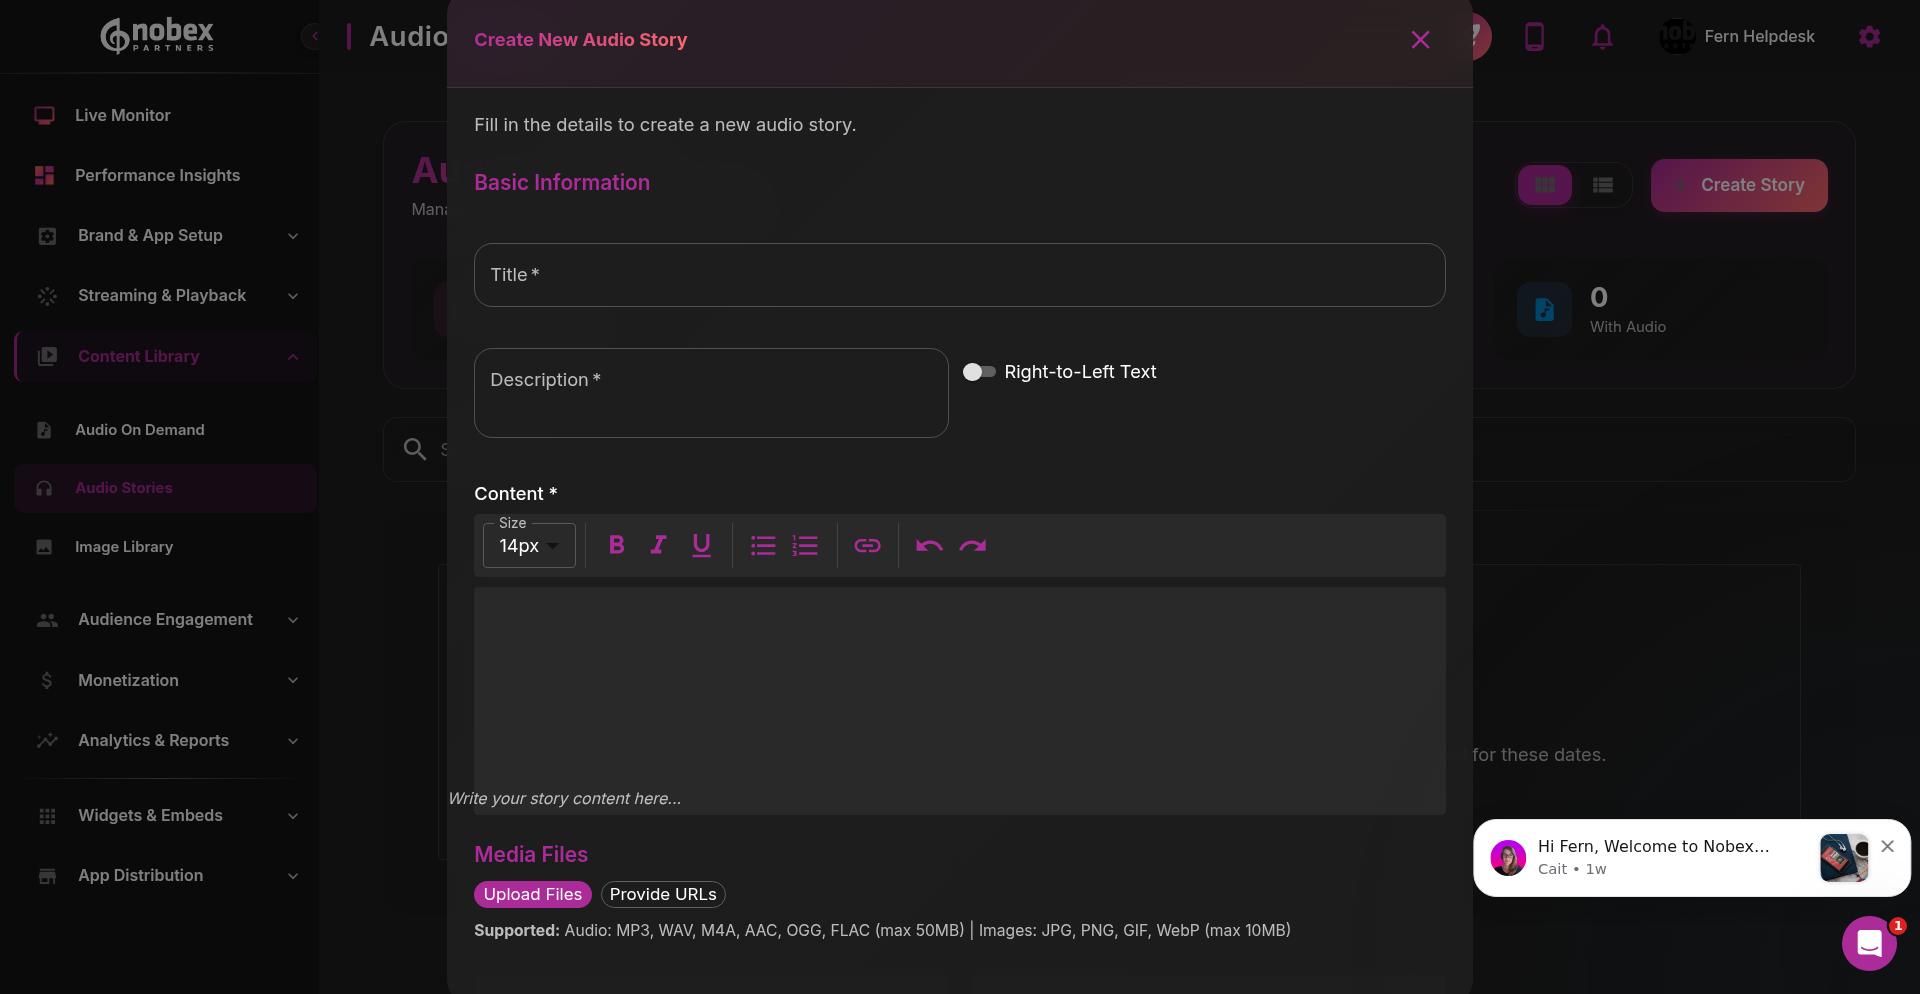Switch audio stories to list view
The width and height of the screenshot is (1920, 994).
point(1603,185)
